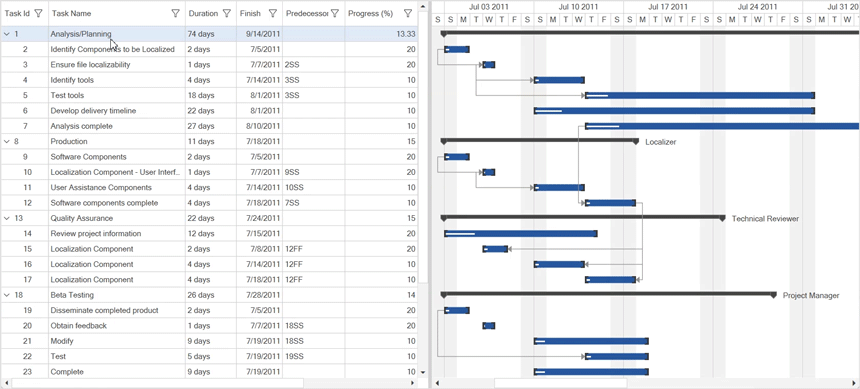This screenshot has height=389, width=860.
Task: Click the 19SS predecessor cell
Action: 314,357
